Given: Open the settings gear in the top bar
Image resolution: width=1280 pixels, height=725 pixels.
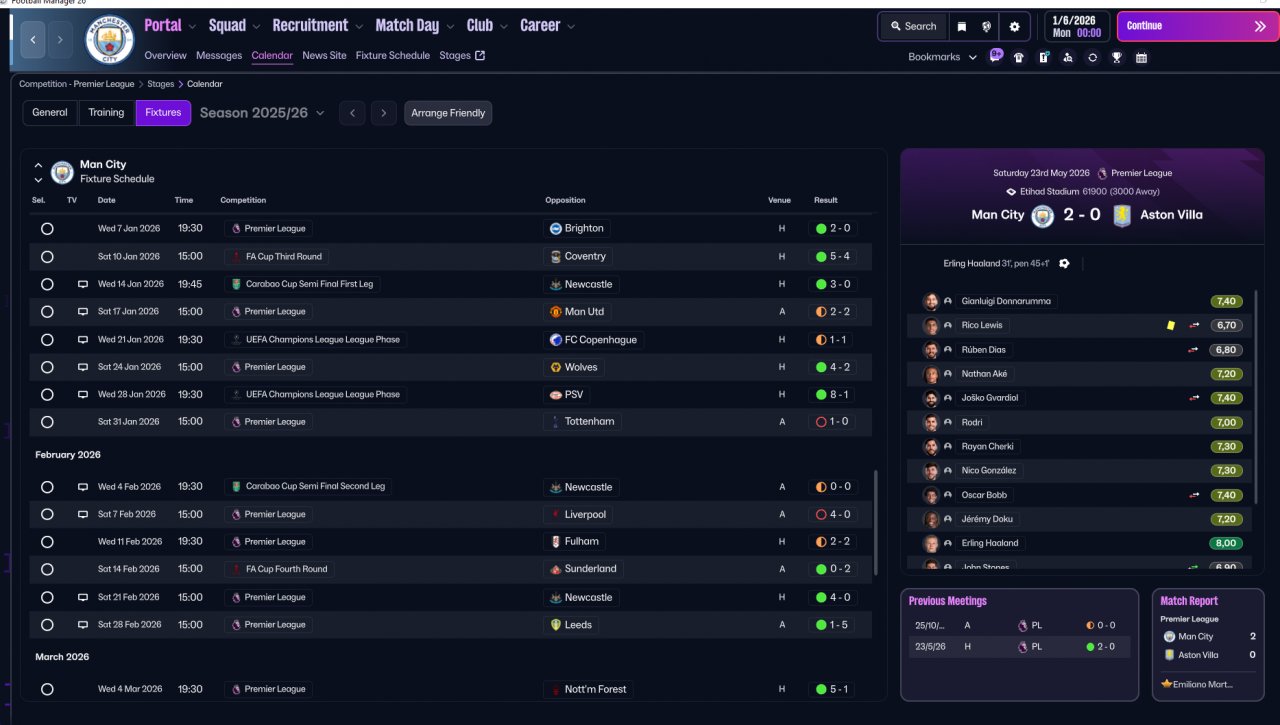Looking at the screenshot, I should (1014, 26).
